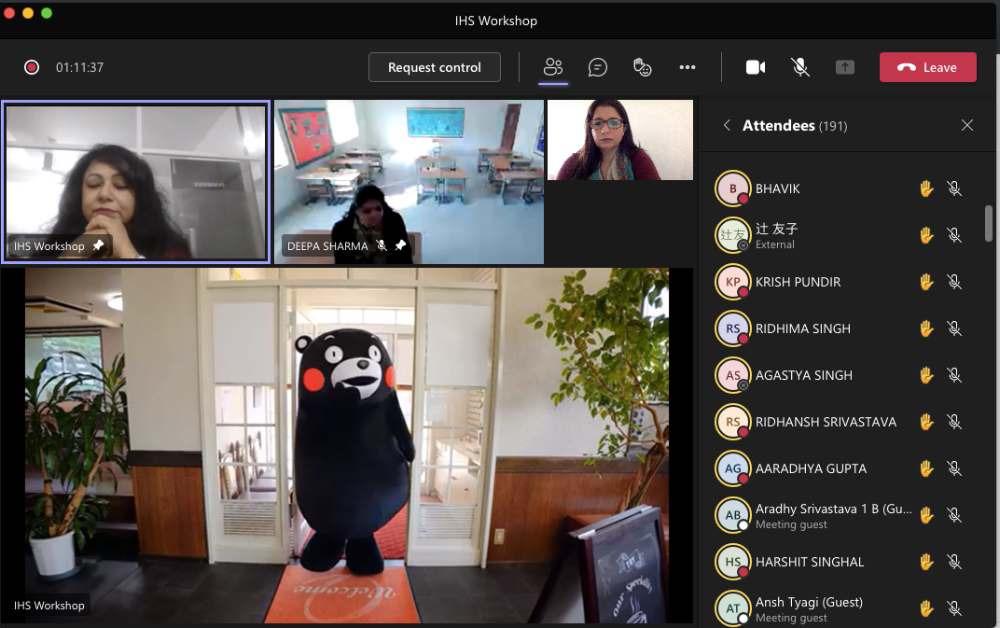The height and width of the screenshot is (628, 1000).
Task: Click the attendees list scrollbar
Action: coord(989,223)
